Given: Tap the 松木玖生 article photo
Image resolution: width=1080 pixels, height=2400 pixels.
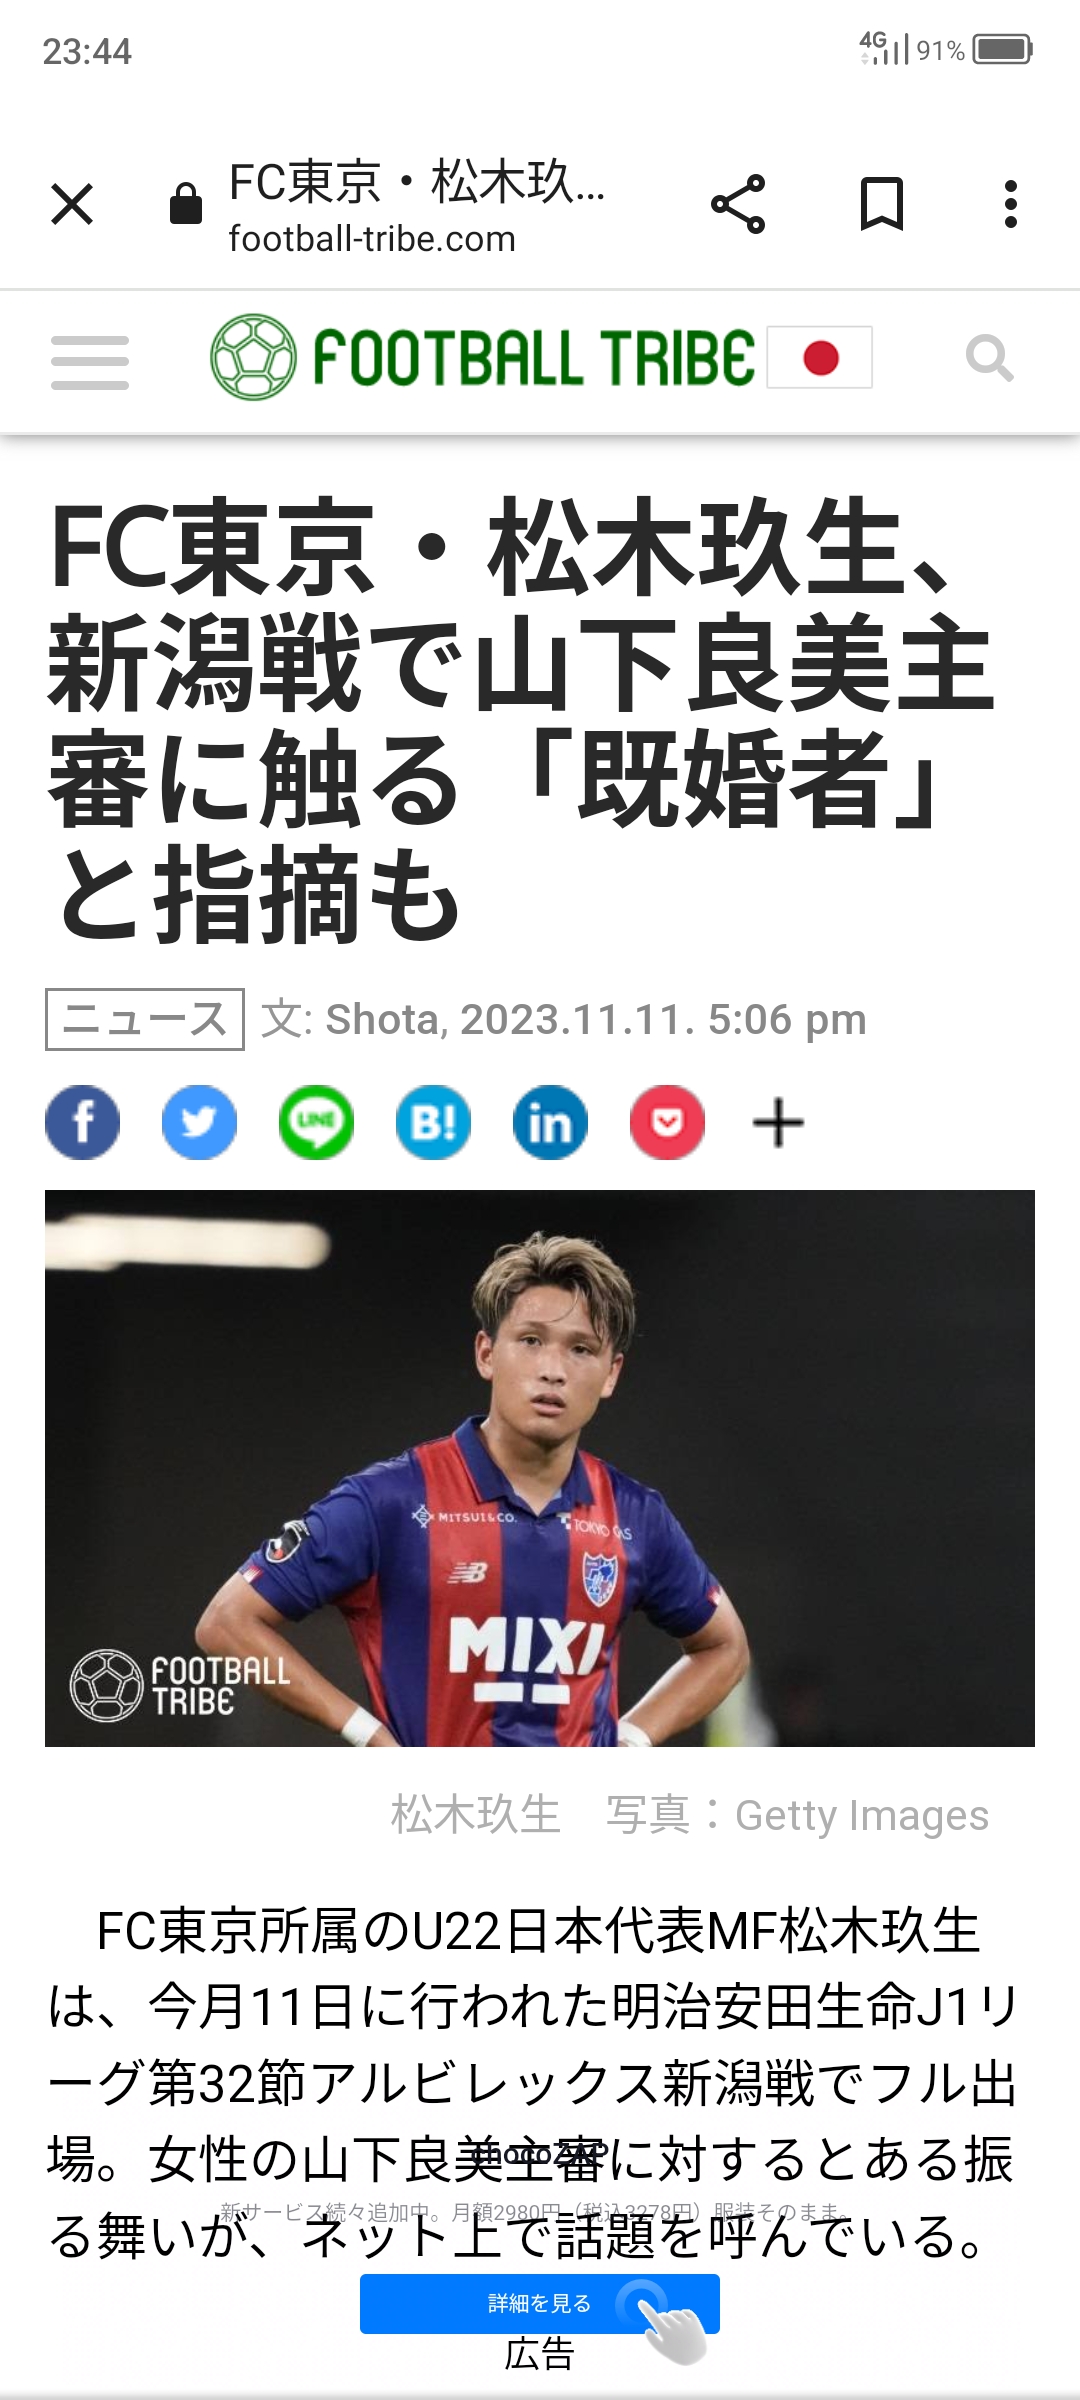Looking at the screenshot, I should click(x=540, y=1468).
